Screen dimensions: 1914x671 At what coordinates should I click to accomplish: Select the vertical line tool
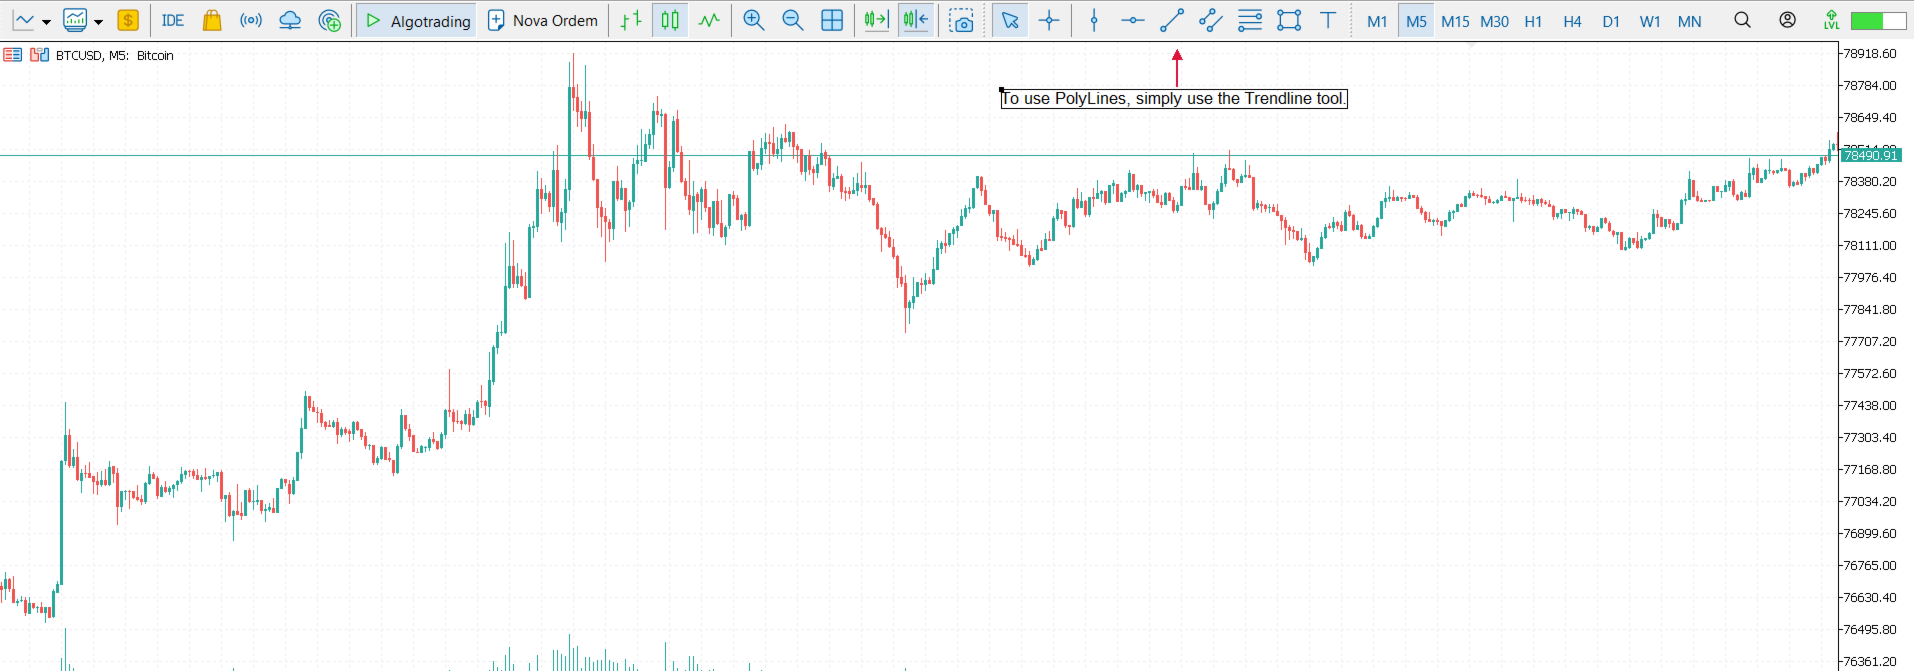pyautogui.click(x=1094, y=20)
